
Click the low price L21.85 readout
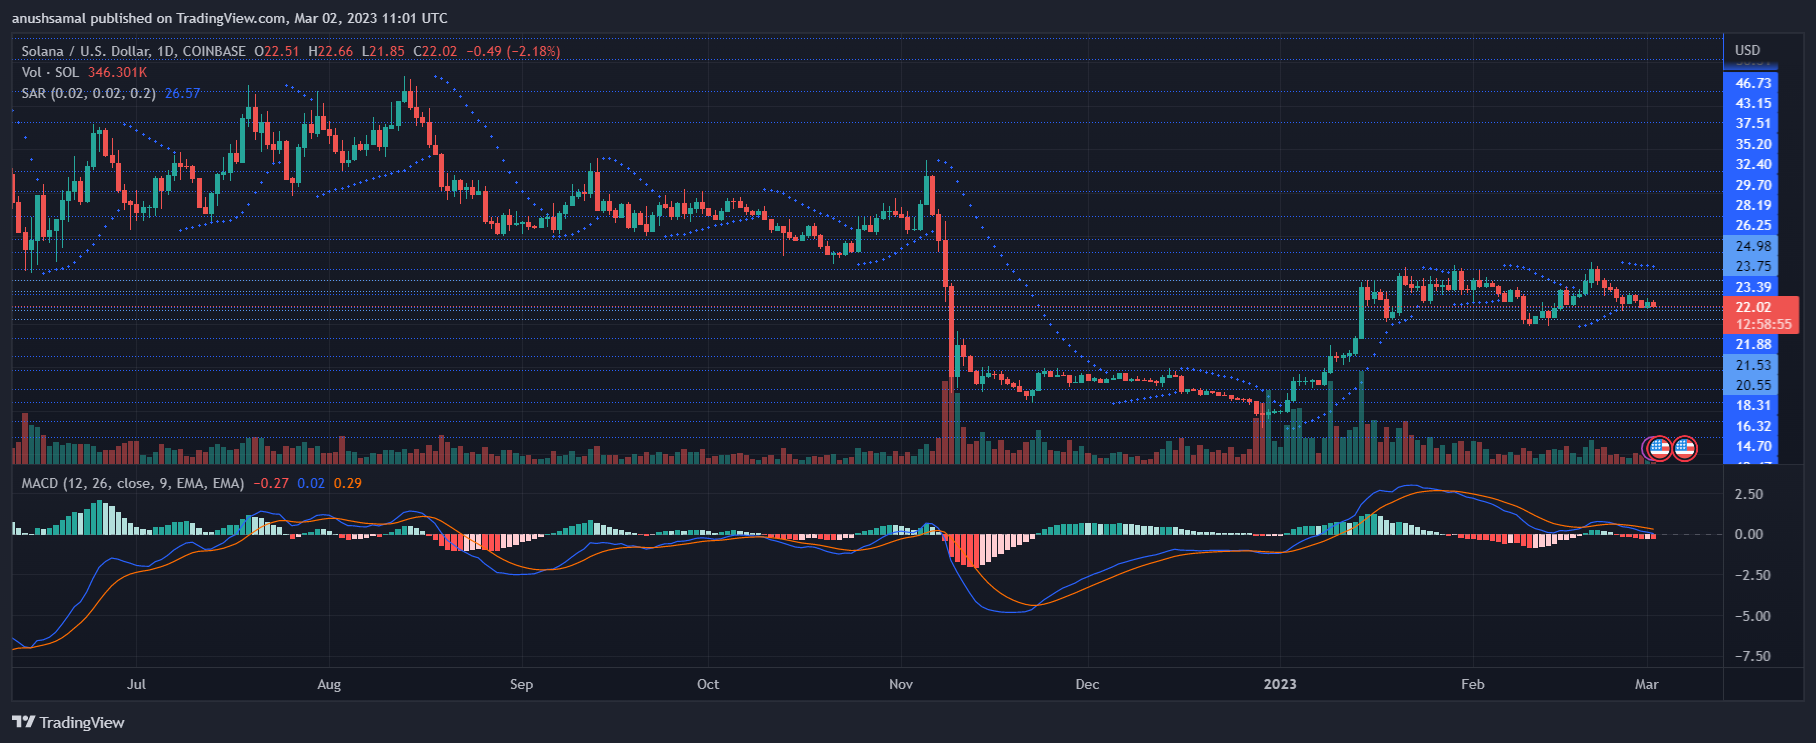[383, 51]
